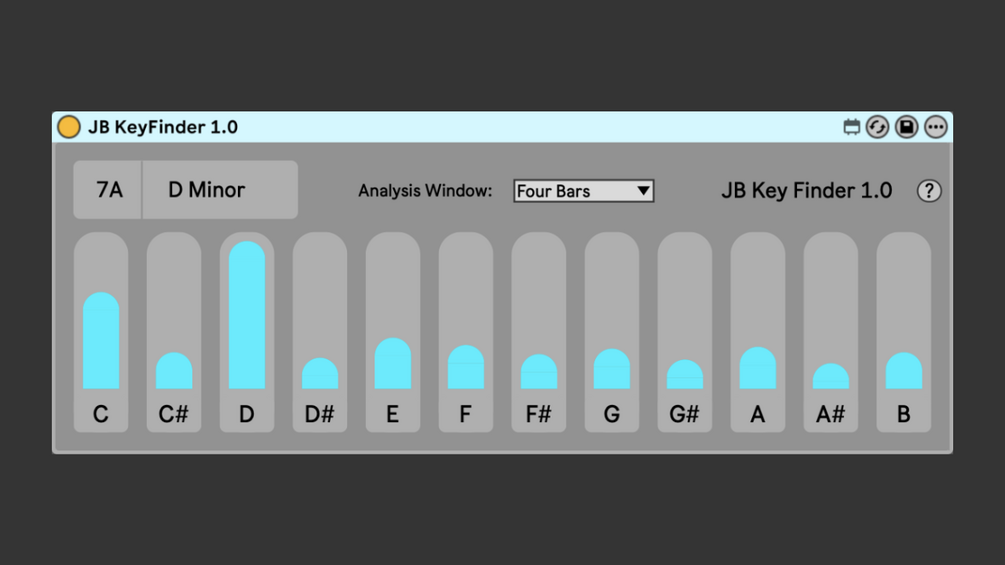Image resolution: width=1005 pixels, height=565 pixels.
Task: Click the E note meter
Action: coord(393,330)
